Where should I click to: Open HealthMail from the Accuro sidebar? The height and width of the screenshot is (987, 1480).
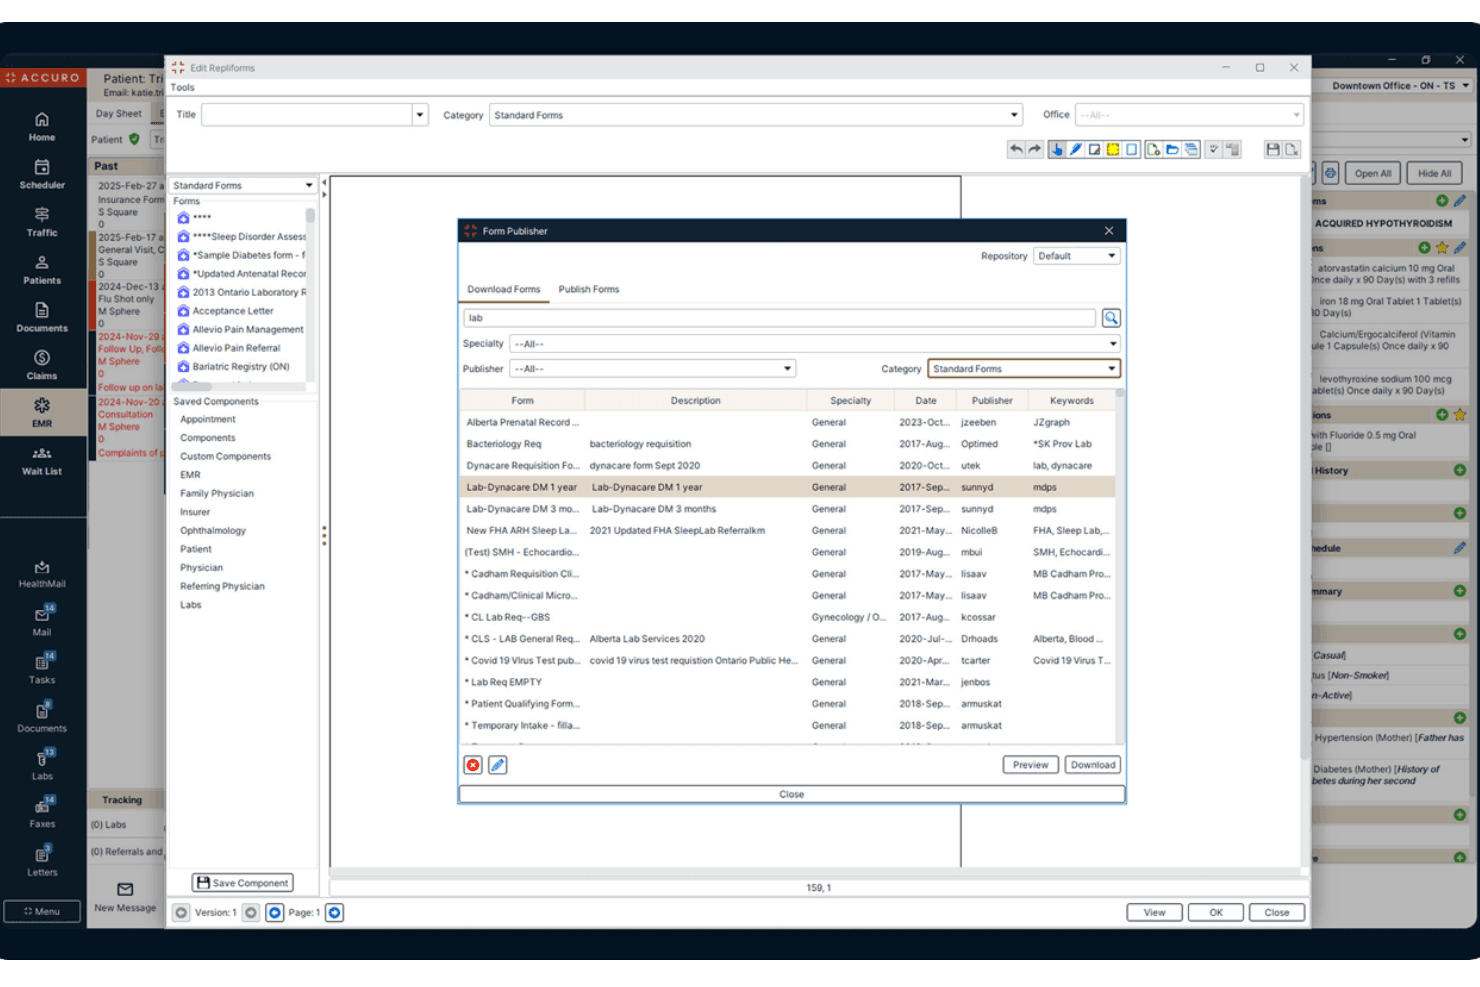click(x=42, y=574)
